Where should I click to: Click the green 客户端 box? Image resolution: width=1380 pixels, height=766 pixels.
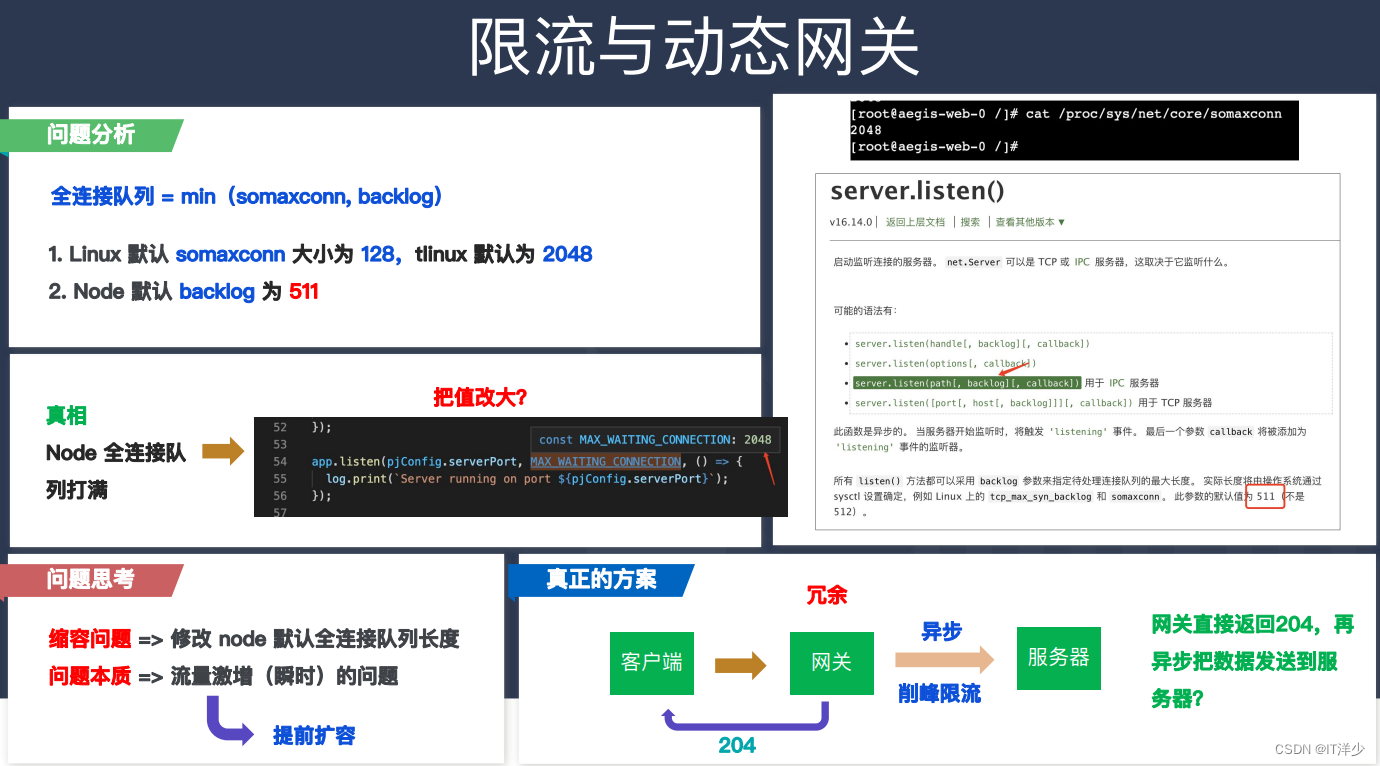coord(652,663)
